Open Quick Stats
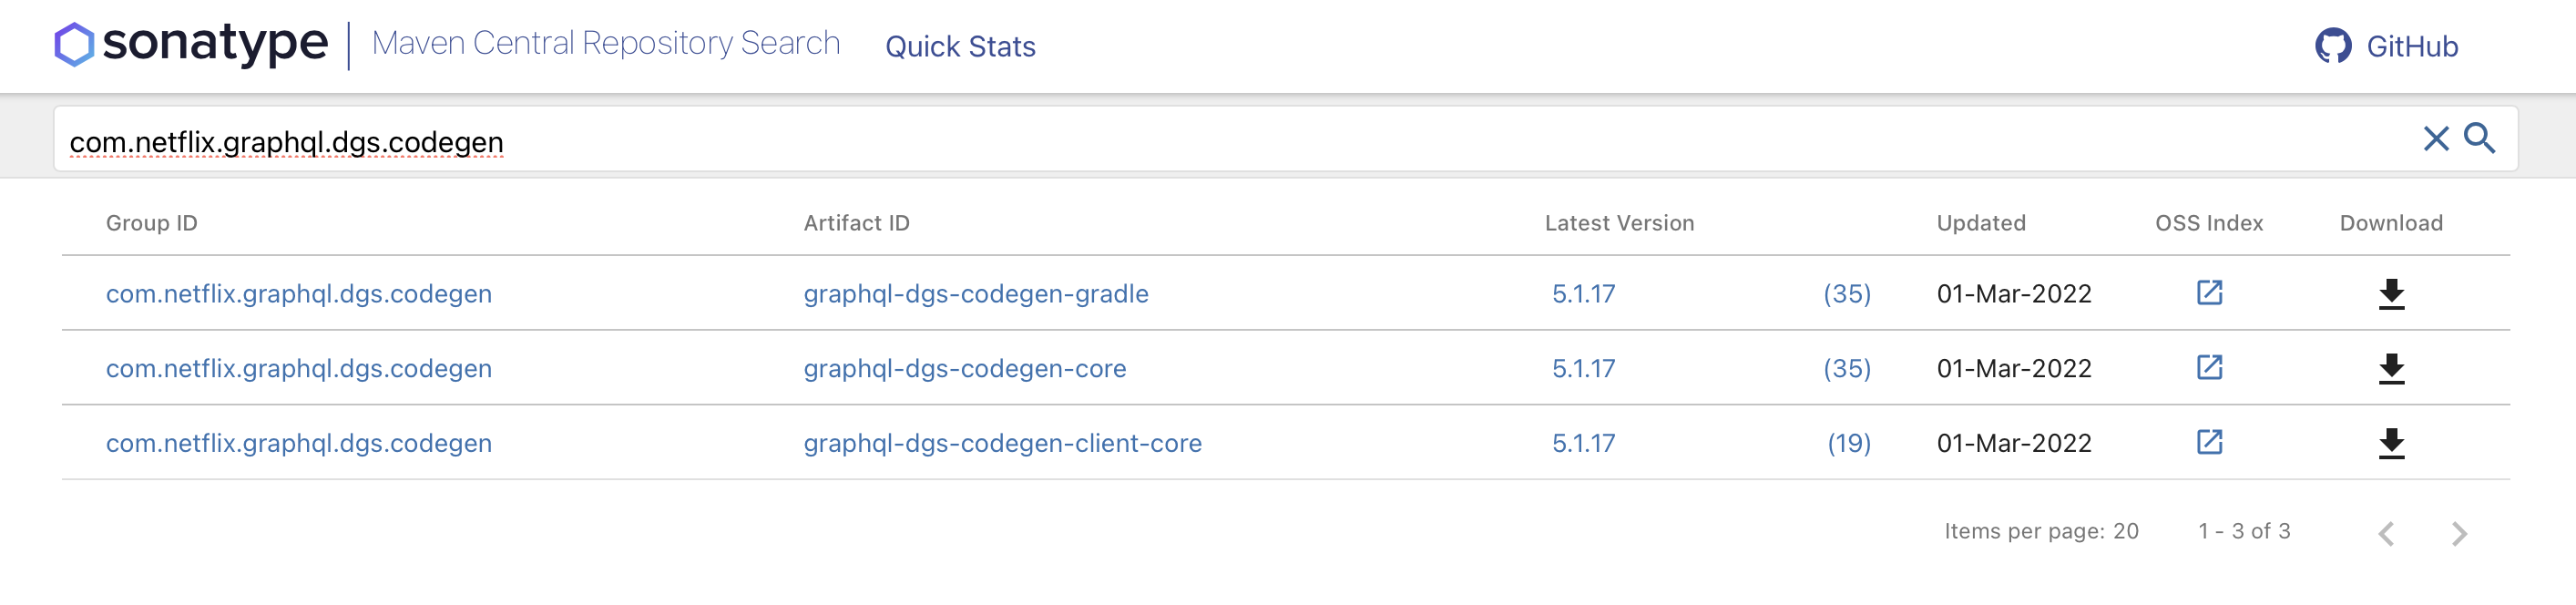The width and height of the screenshot is (2576, 605). [960, 46]
